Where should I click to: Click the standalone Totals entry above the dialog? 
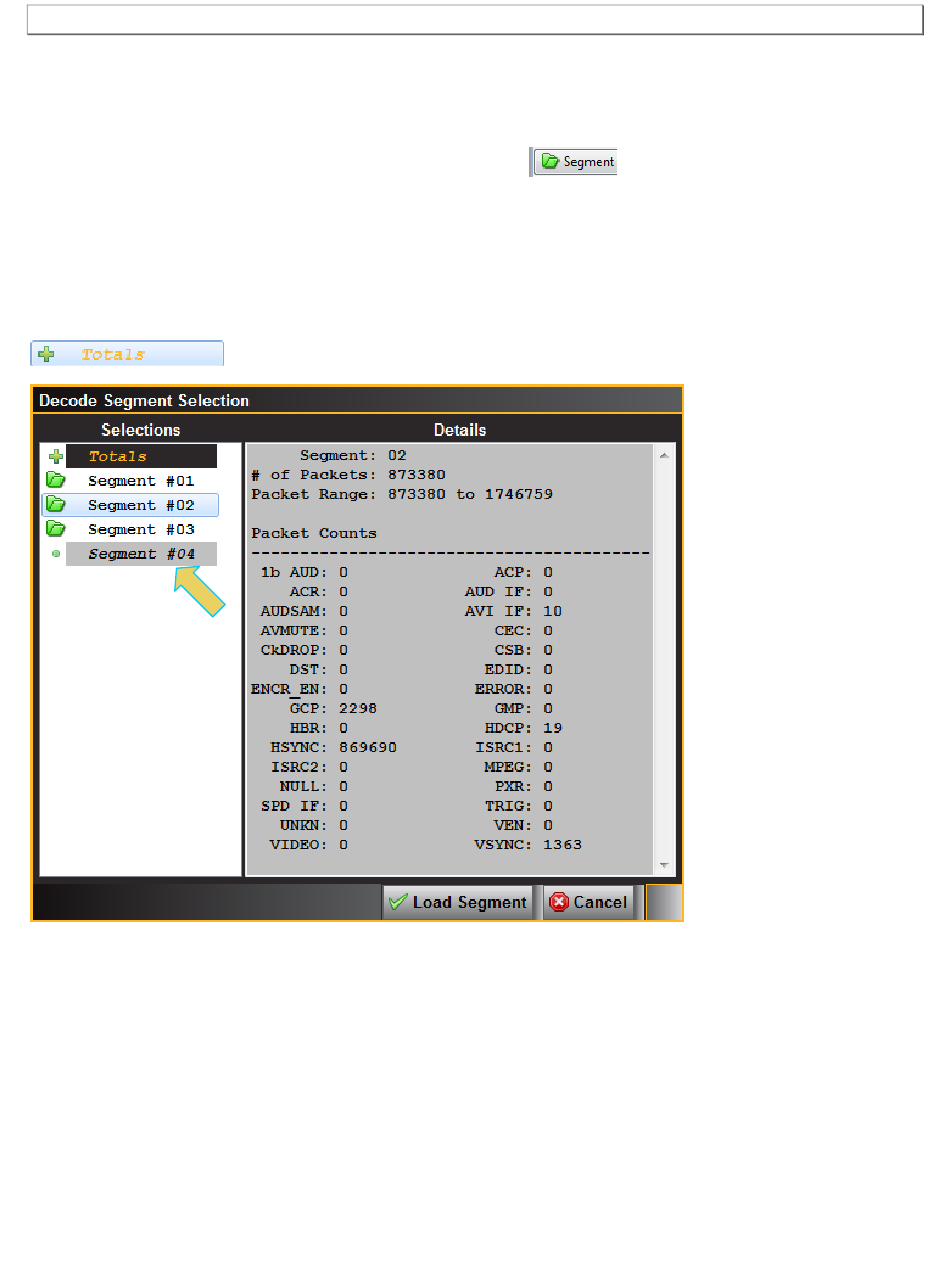[127, 354]
